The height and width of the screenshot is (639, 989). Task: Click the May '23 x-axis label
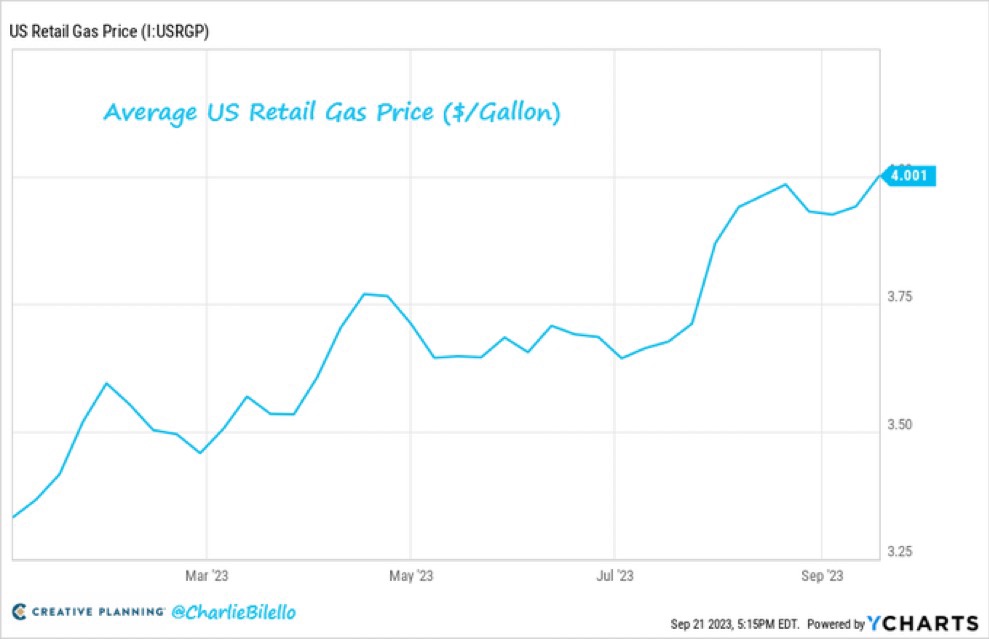pyautogui.click(x=411, y=576)
